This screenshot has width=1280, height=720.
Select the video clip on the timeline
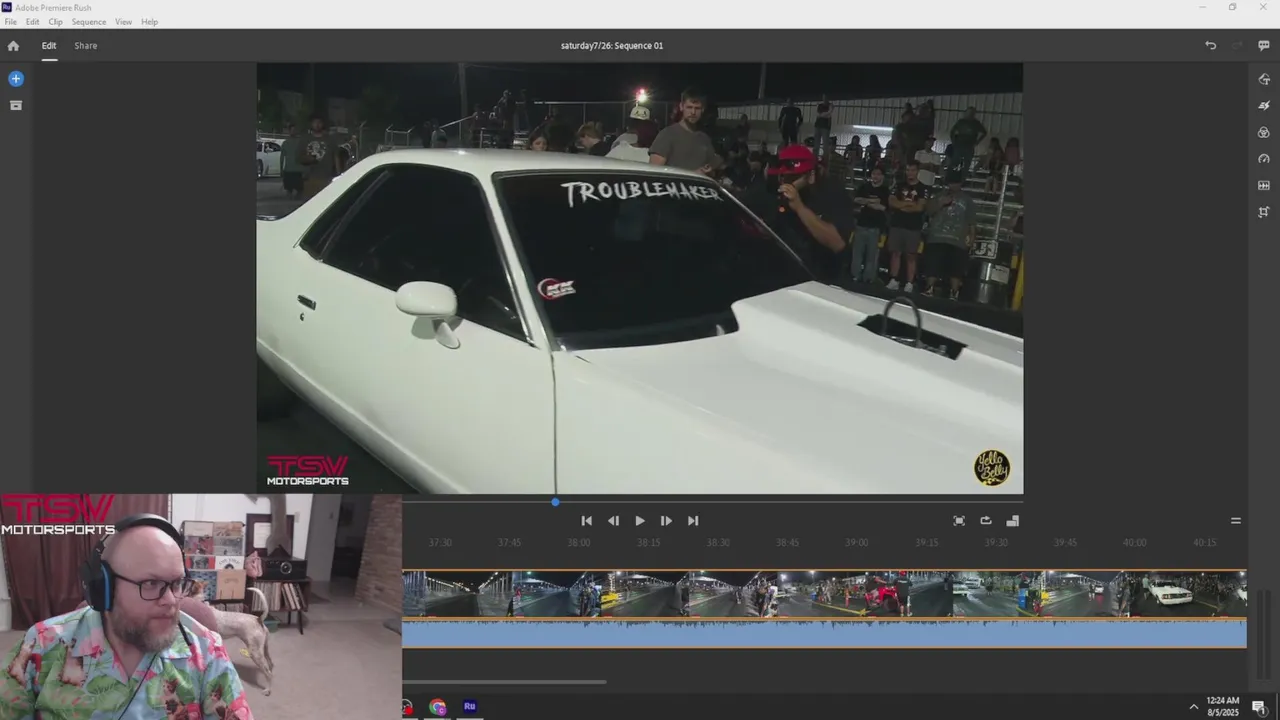point(824,594)
